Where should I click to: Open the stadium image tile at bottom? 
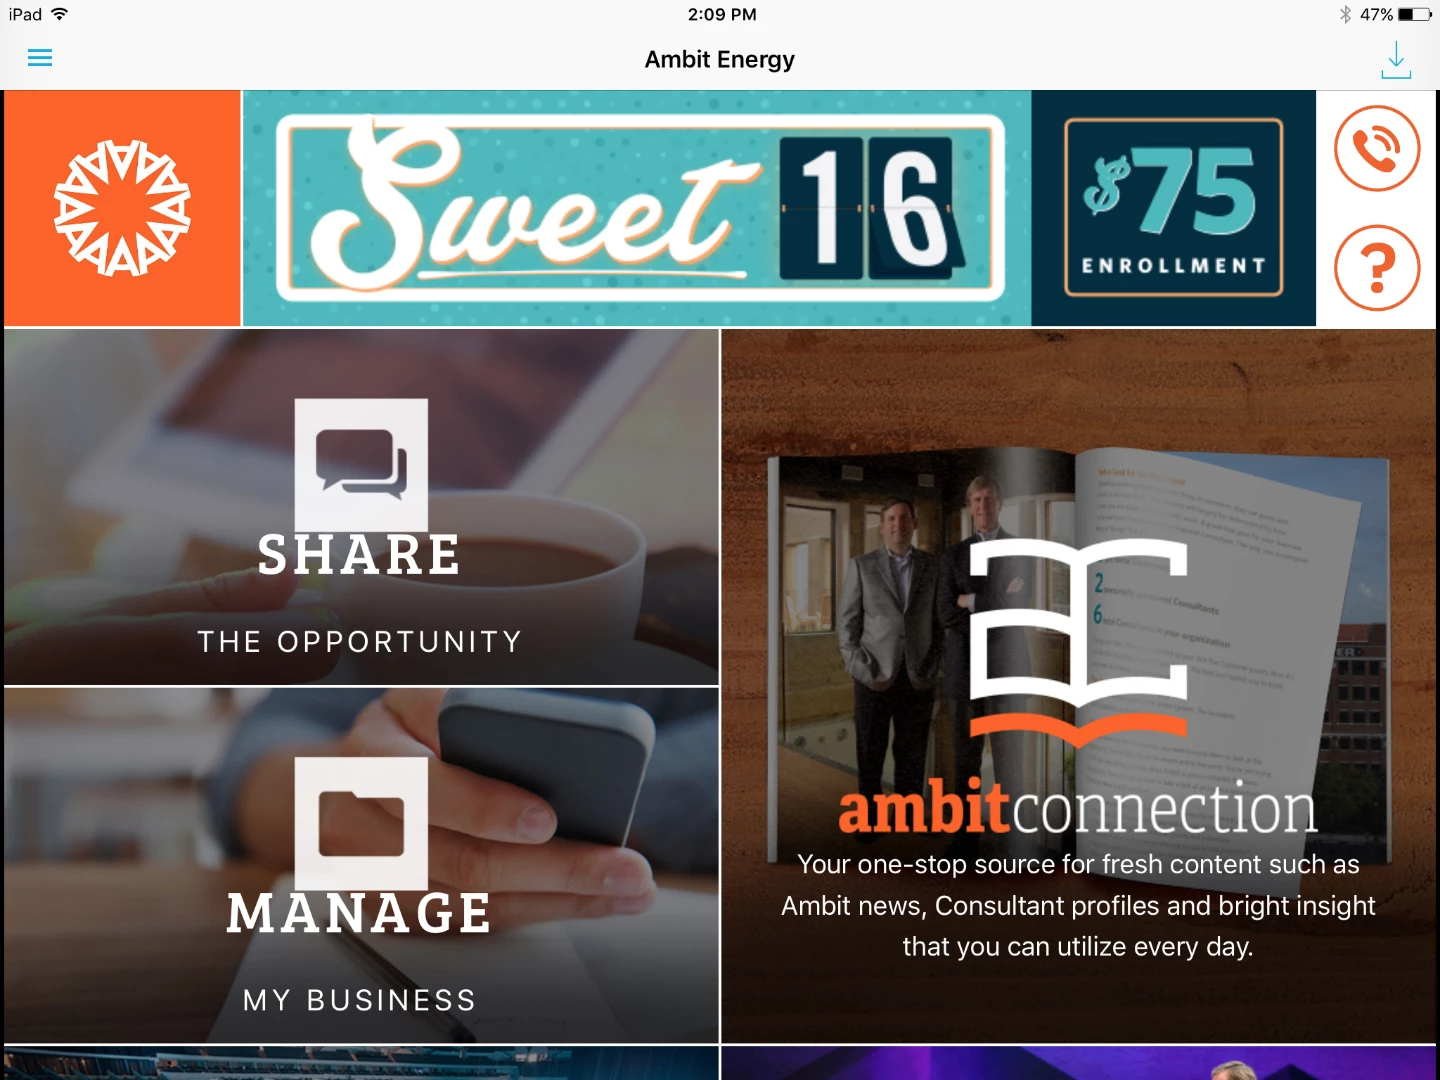pyautogui.click(x=361, y=1063)
